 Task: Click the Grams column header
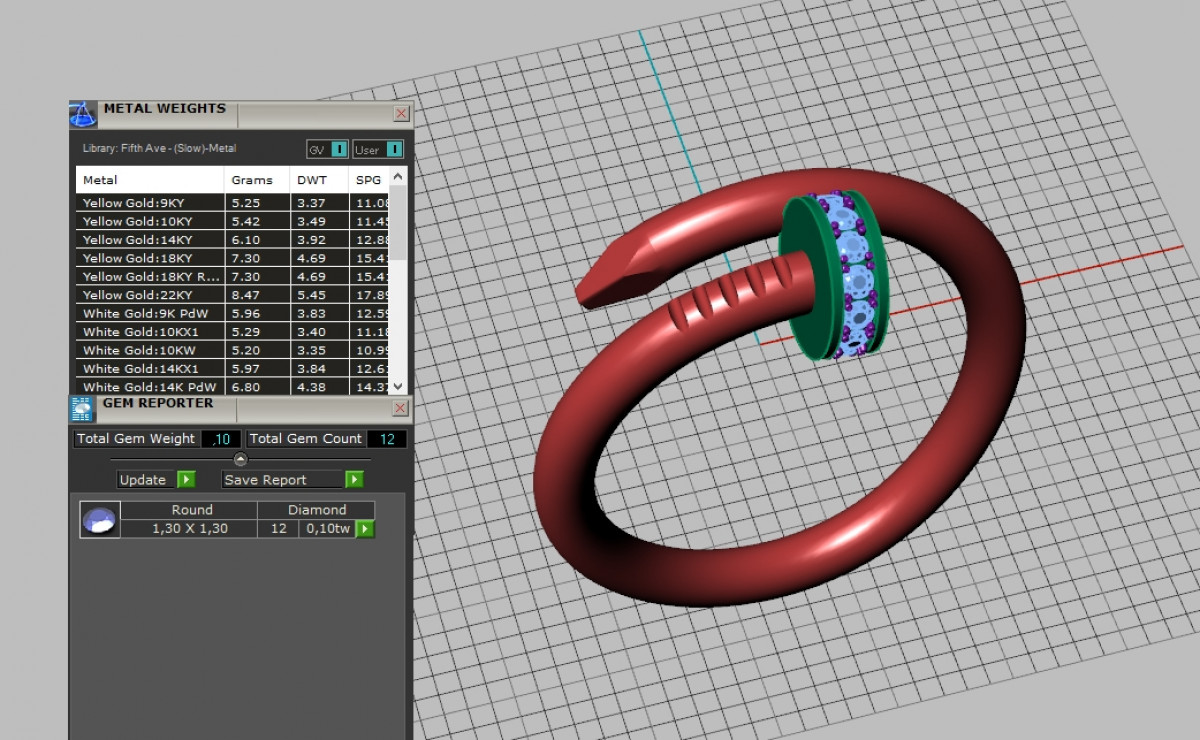(252, 180)
